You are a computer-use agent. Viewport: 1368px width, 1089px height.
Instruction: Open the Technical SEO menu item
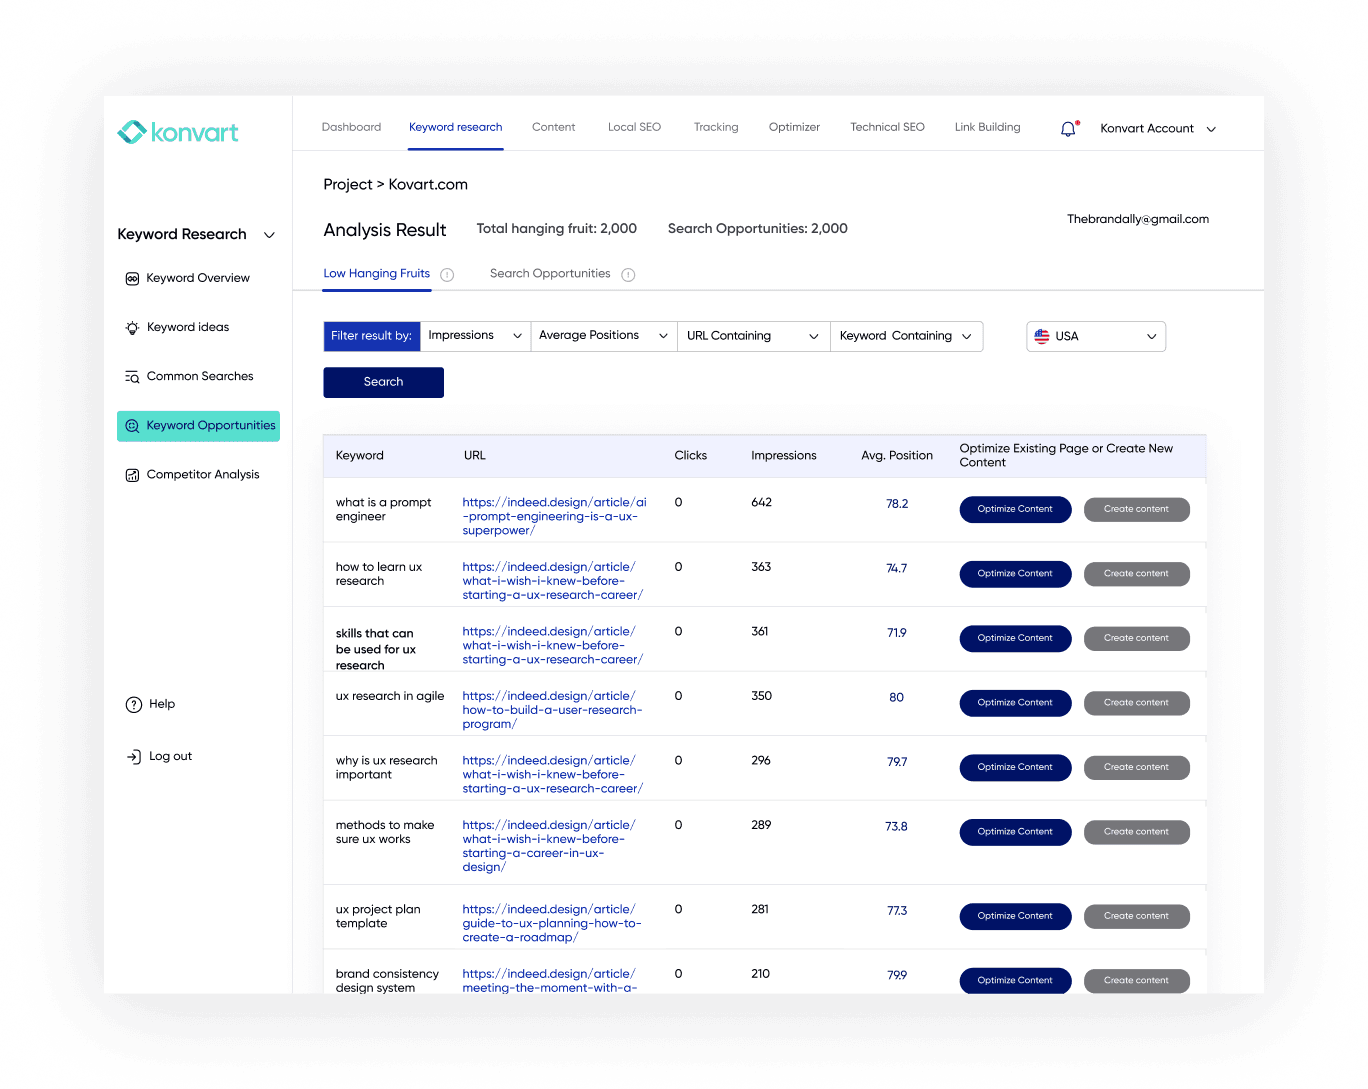pos(887,127)
